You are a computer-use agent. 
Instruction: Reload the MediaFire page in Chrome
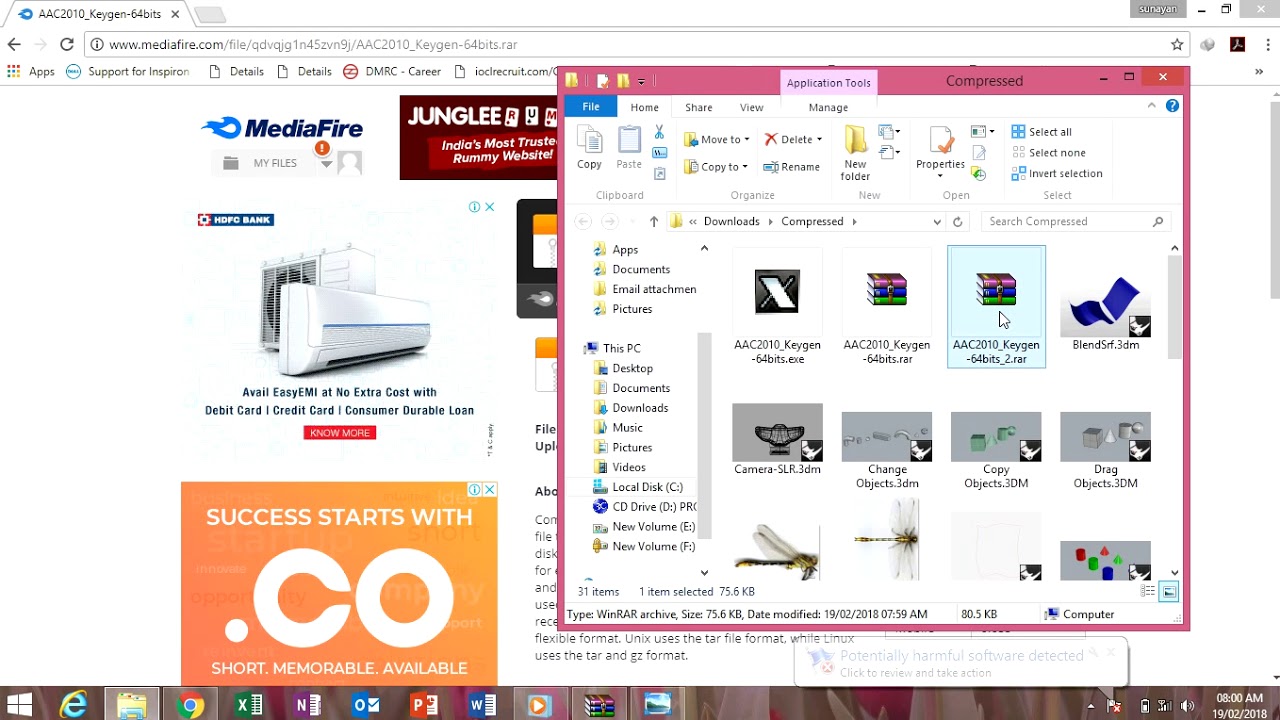[67, 44]
